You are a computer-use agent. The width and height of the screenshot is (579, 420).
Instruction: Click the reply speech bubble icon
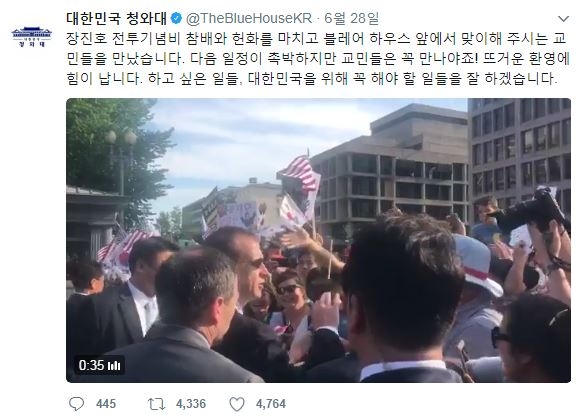coord(76,404)
